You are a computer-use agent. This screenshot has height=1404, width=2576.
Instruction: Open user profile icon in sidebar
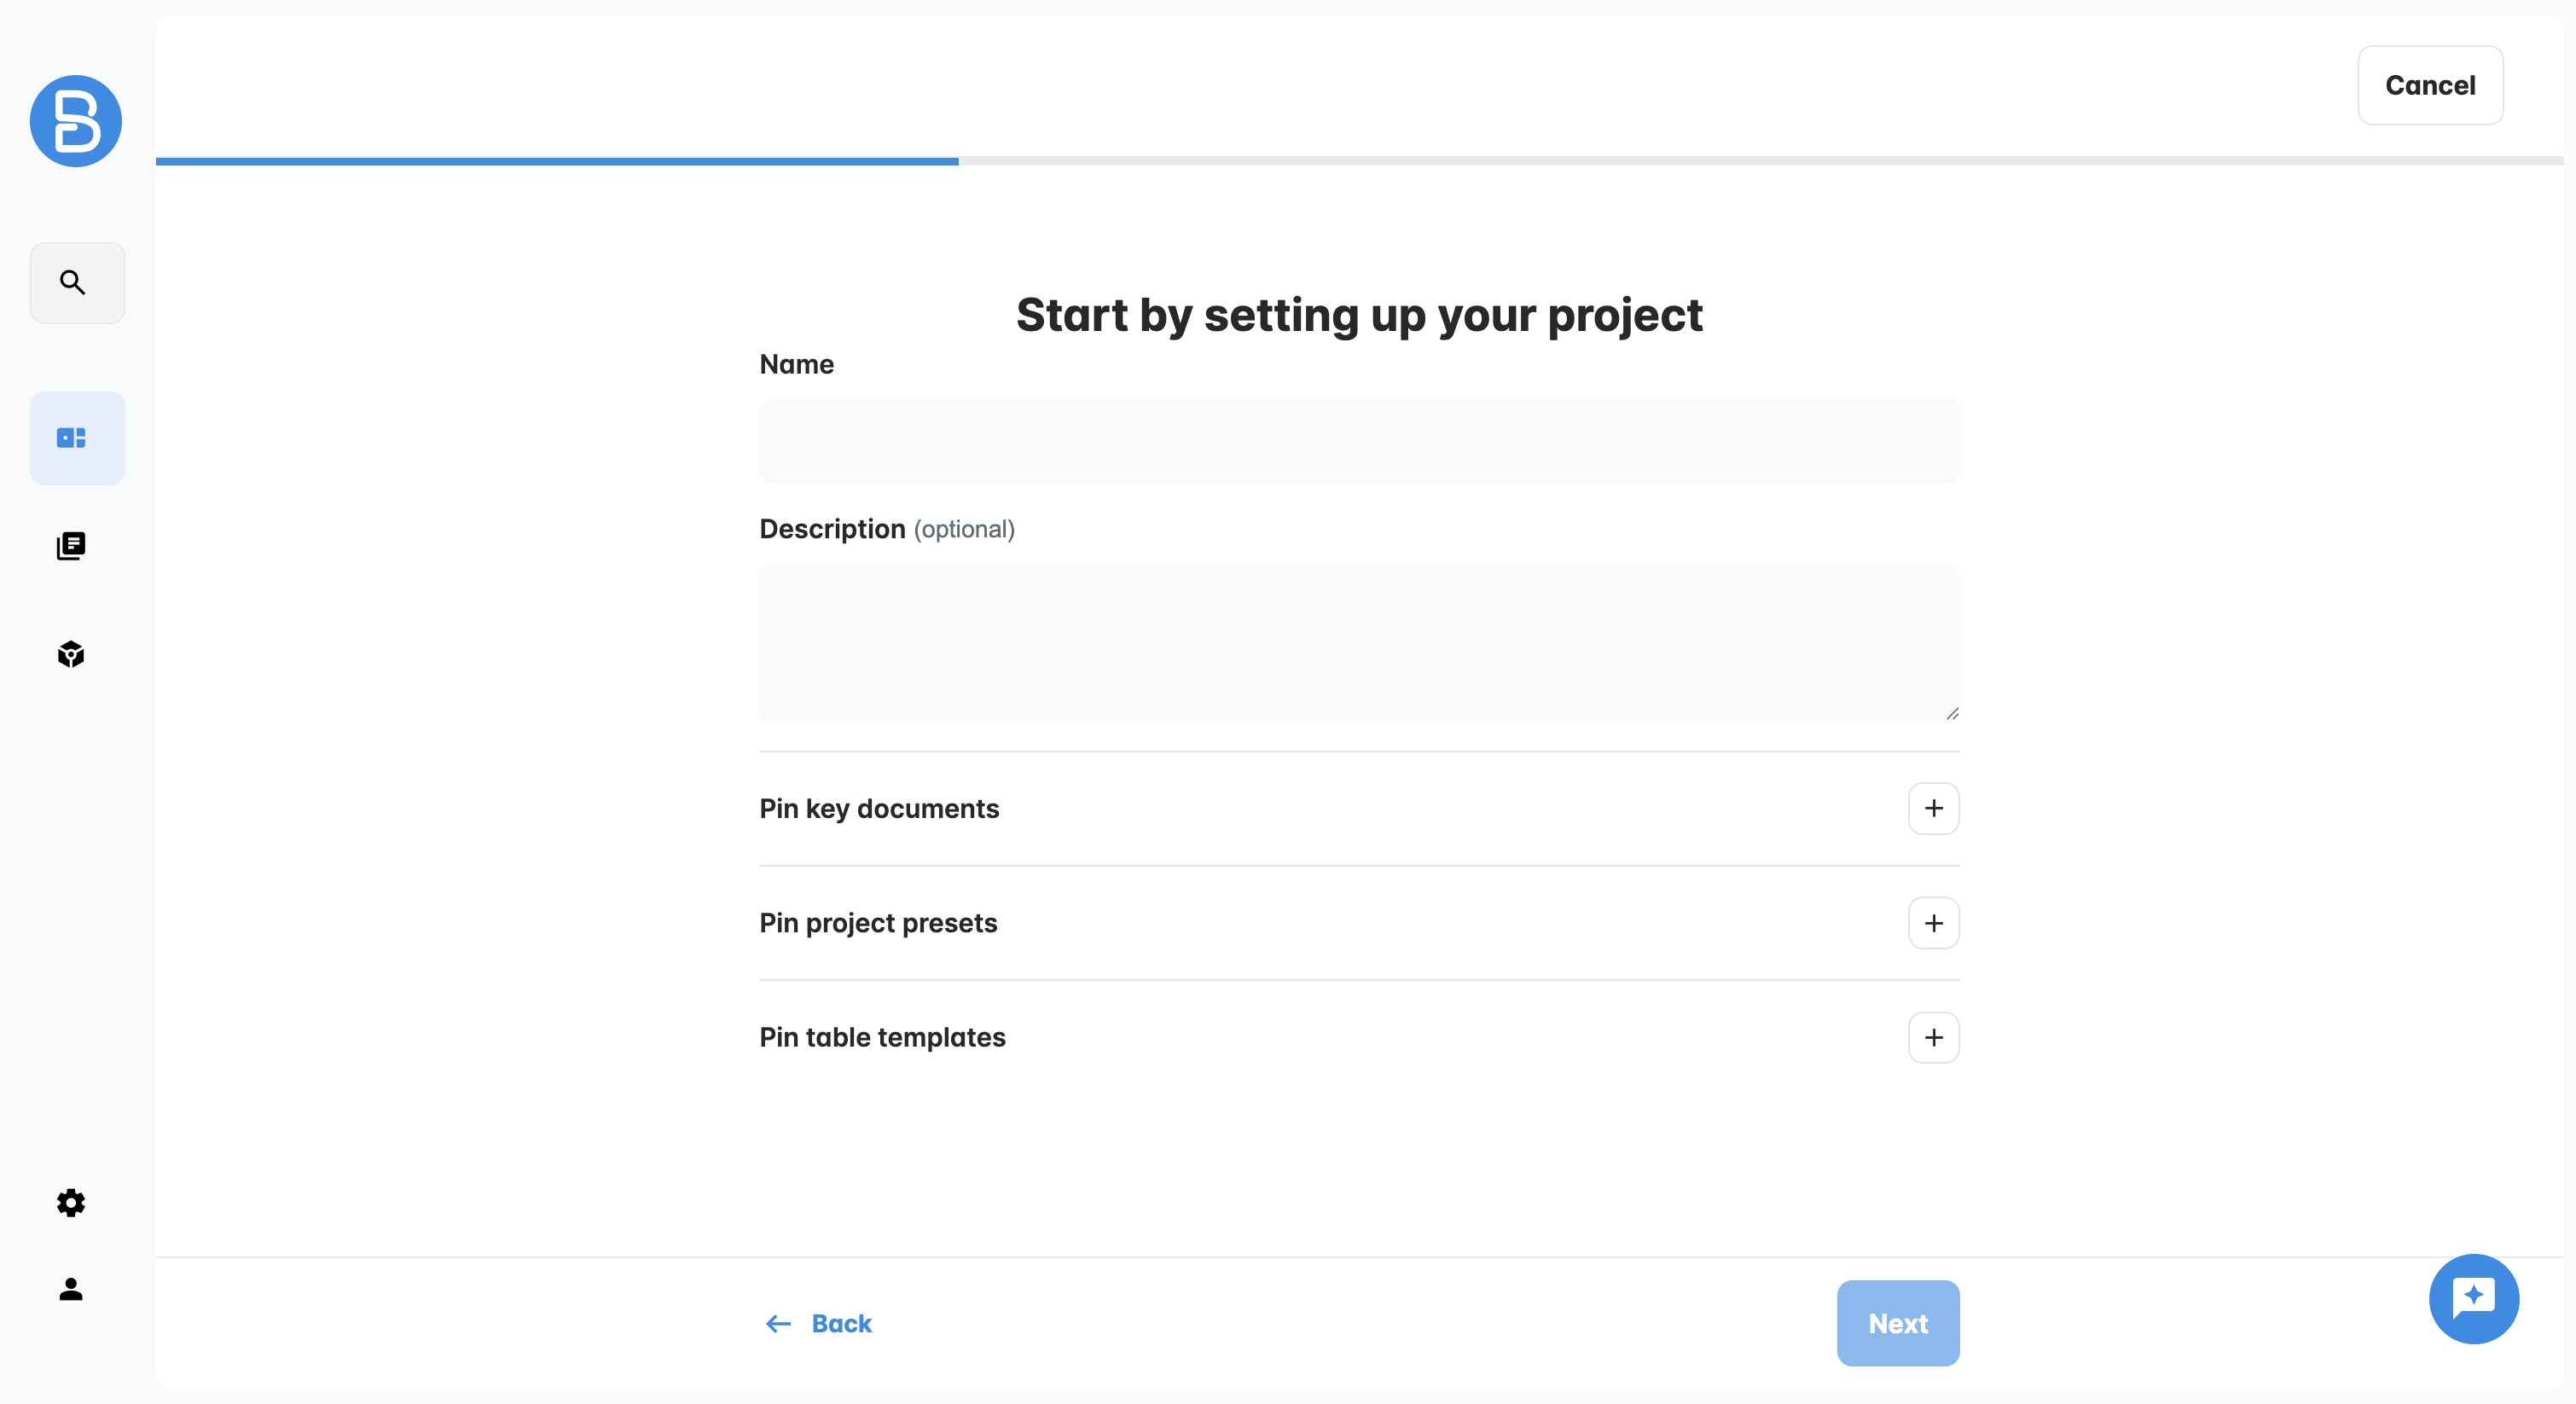[x=71, y=1289]
